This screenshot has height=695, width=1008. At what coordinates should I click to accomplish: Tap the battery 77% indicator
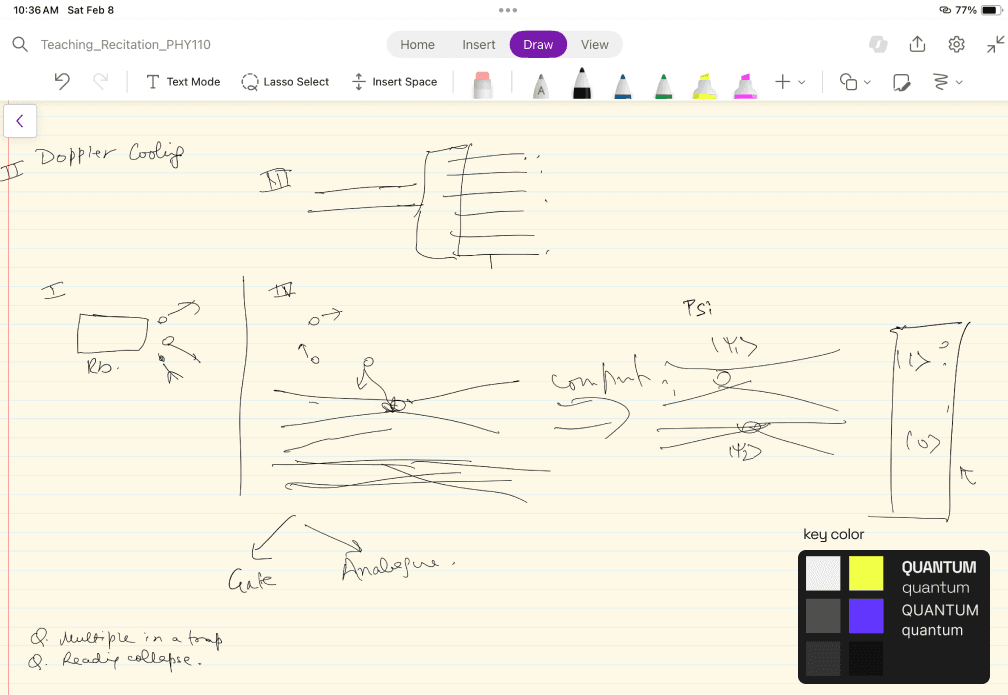point(978,10)
